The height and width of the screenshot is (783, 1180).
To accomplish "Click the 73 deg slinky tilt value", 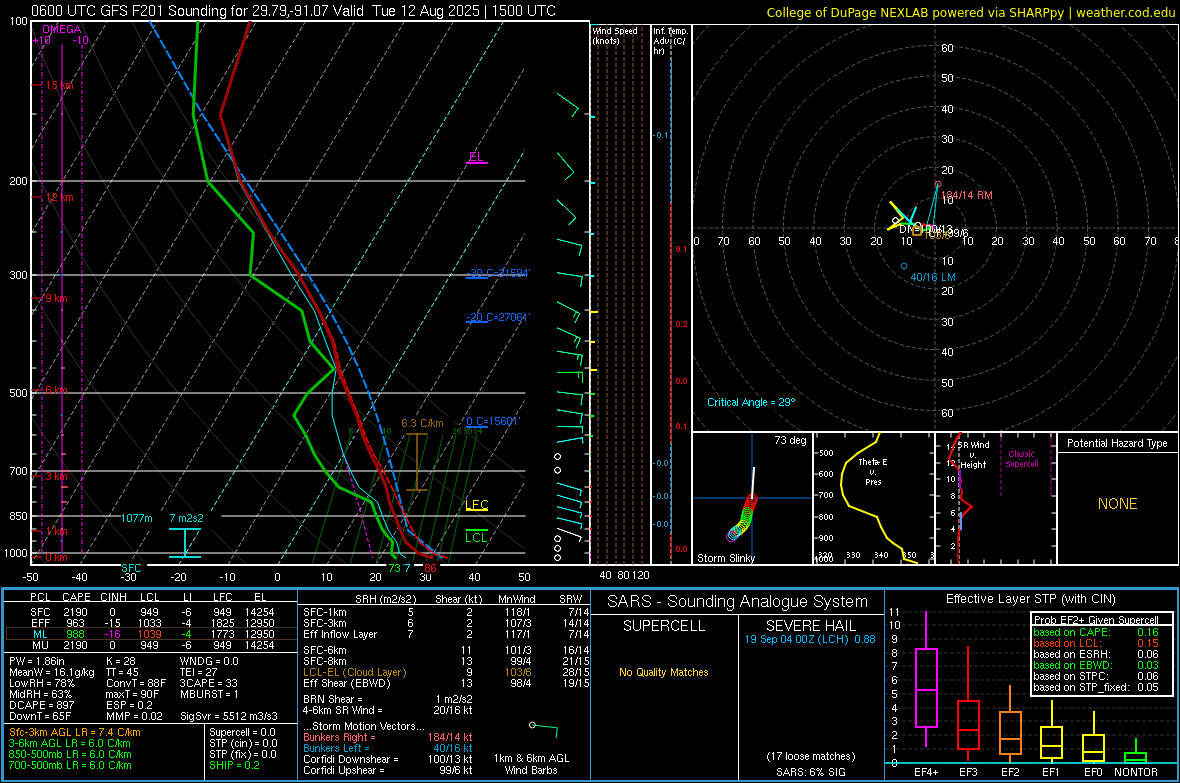I will point(790,440).
